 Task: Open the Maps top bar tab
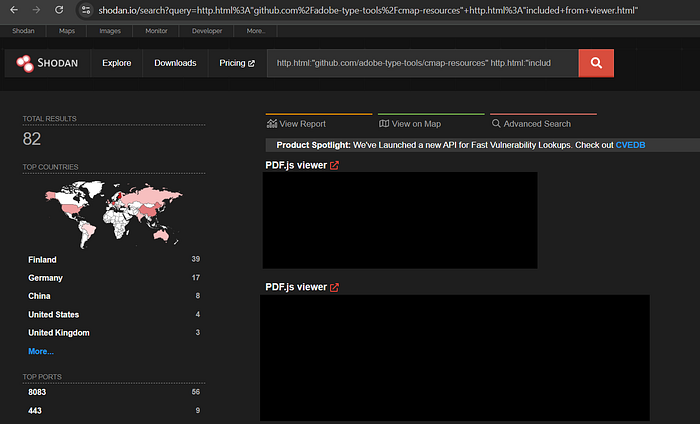click(67, 31)
